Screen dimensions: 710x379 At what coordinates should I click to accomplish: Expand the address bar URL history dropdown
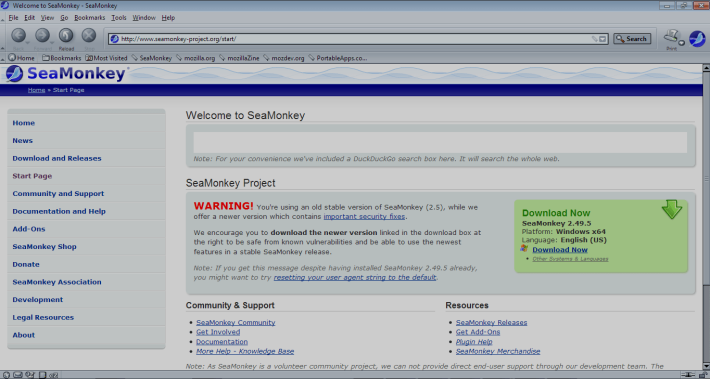[x=603, y=39]
